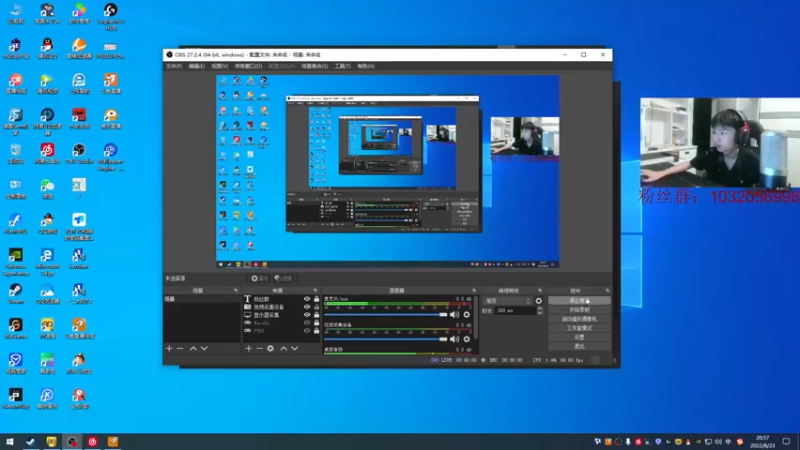This screenshot has height=450, width=800.
Task: Click the 启动虚拟摄像机 button
Action: (579, 319)
